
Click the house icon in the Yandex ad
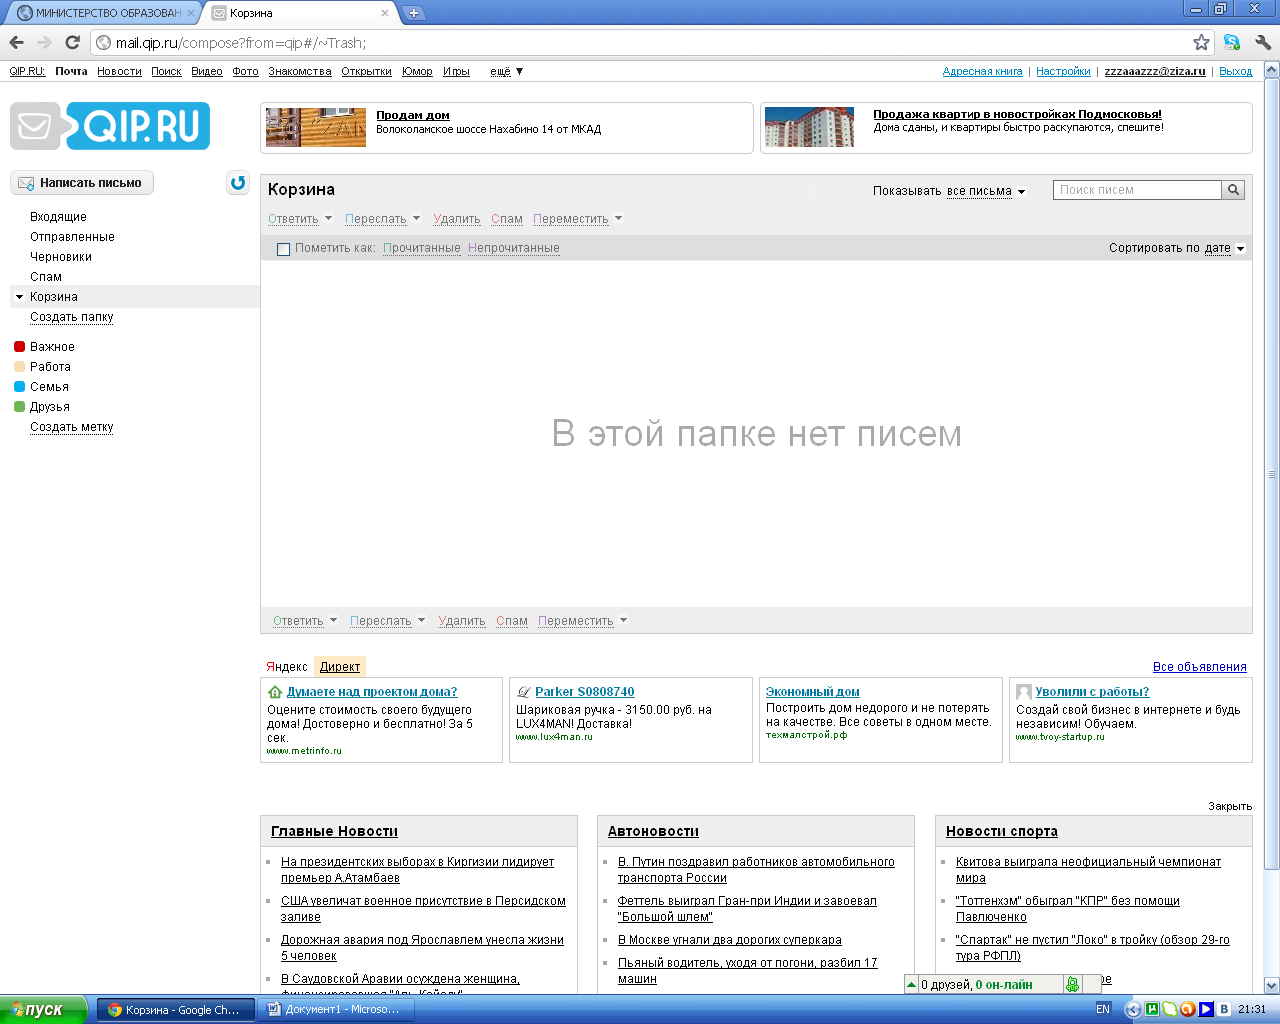(275, 692)
